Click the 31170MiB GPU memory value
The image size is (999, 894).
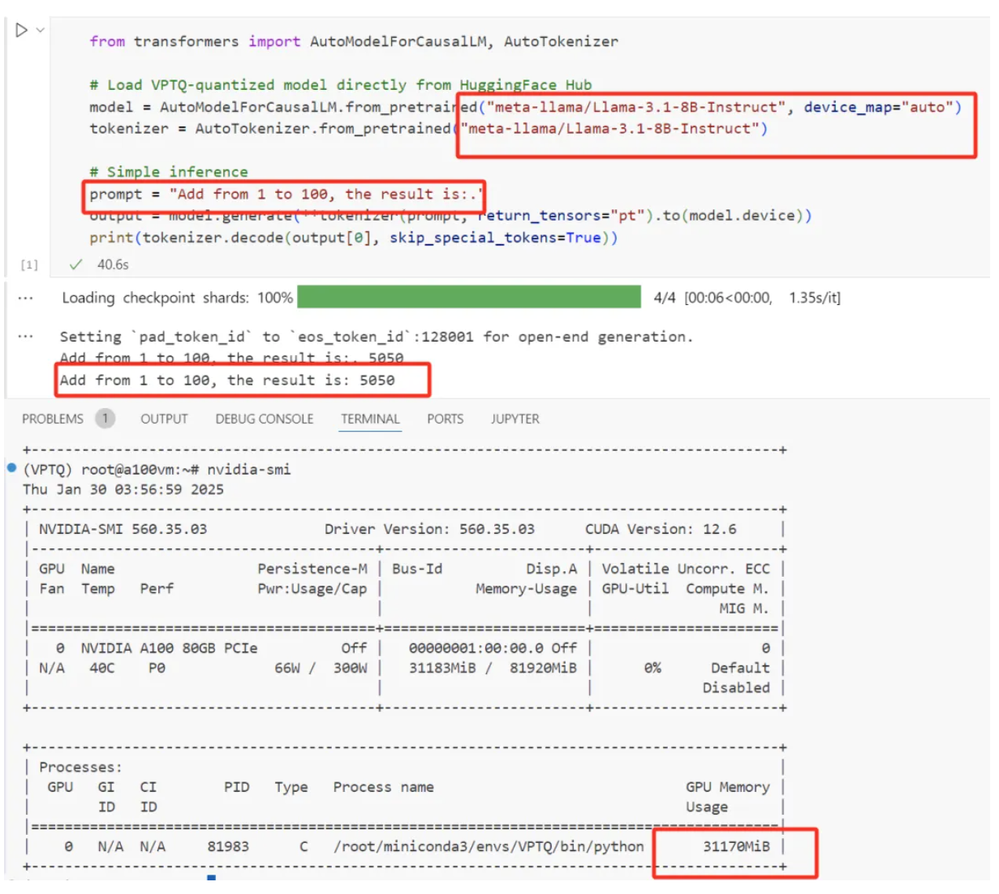(736, 846)
